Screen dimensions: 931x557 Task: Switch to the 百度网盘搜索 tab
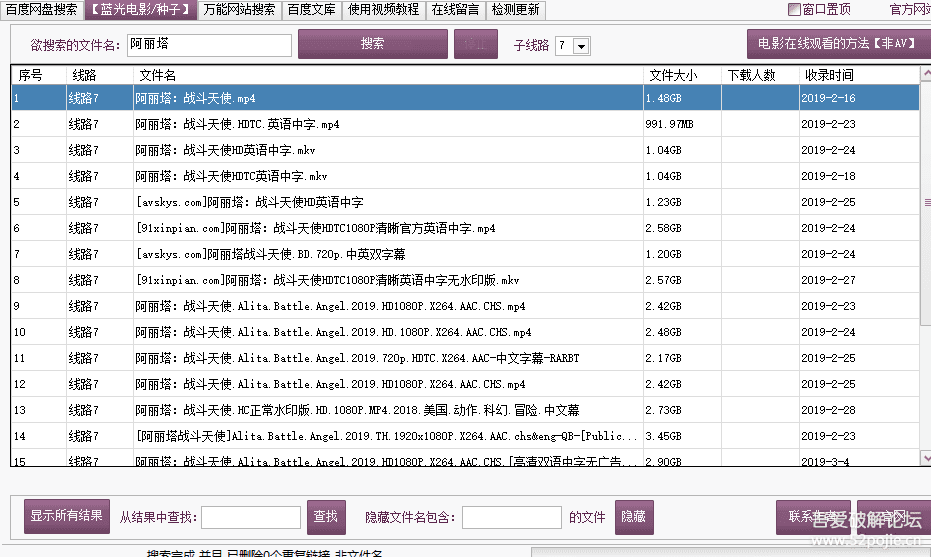tap(41, 10)
